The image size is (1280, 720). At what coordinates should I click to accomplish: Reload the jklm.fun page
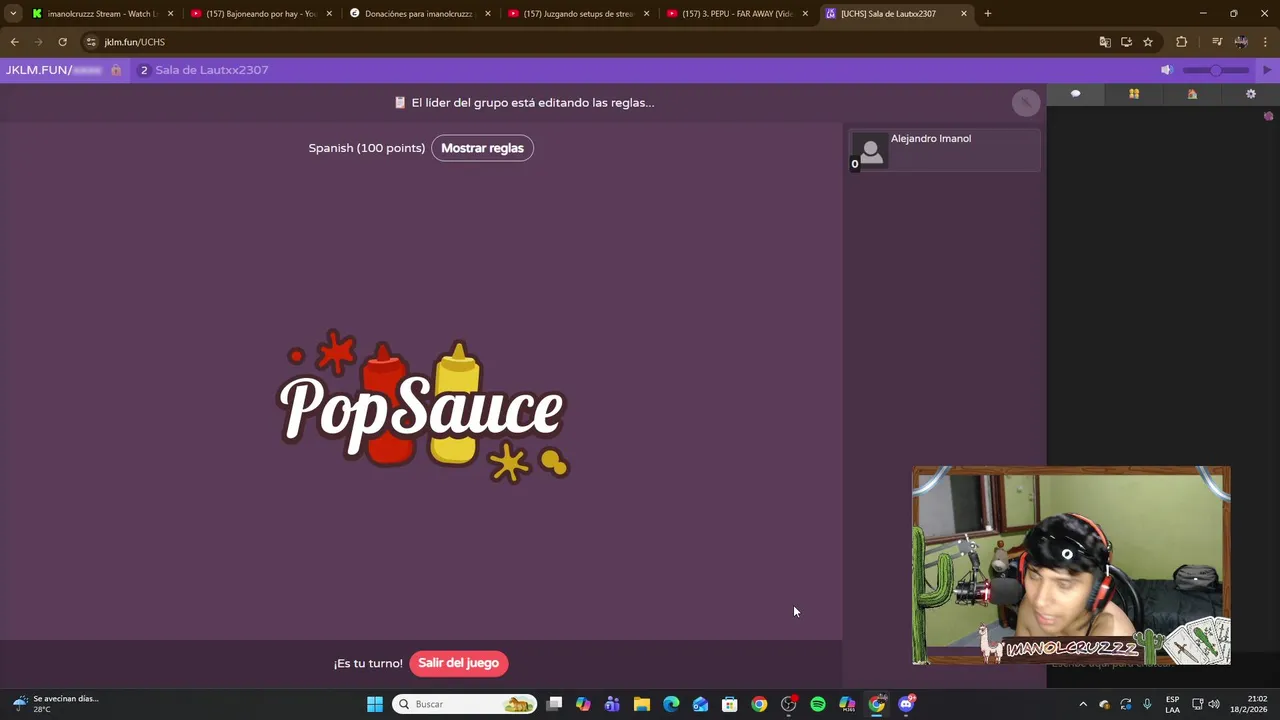[x=62, y=42]
